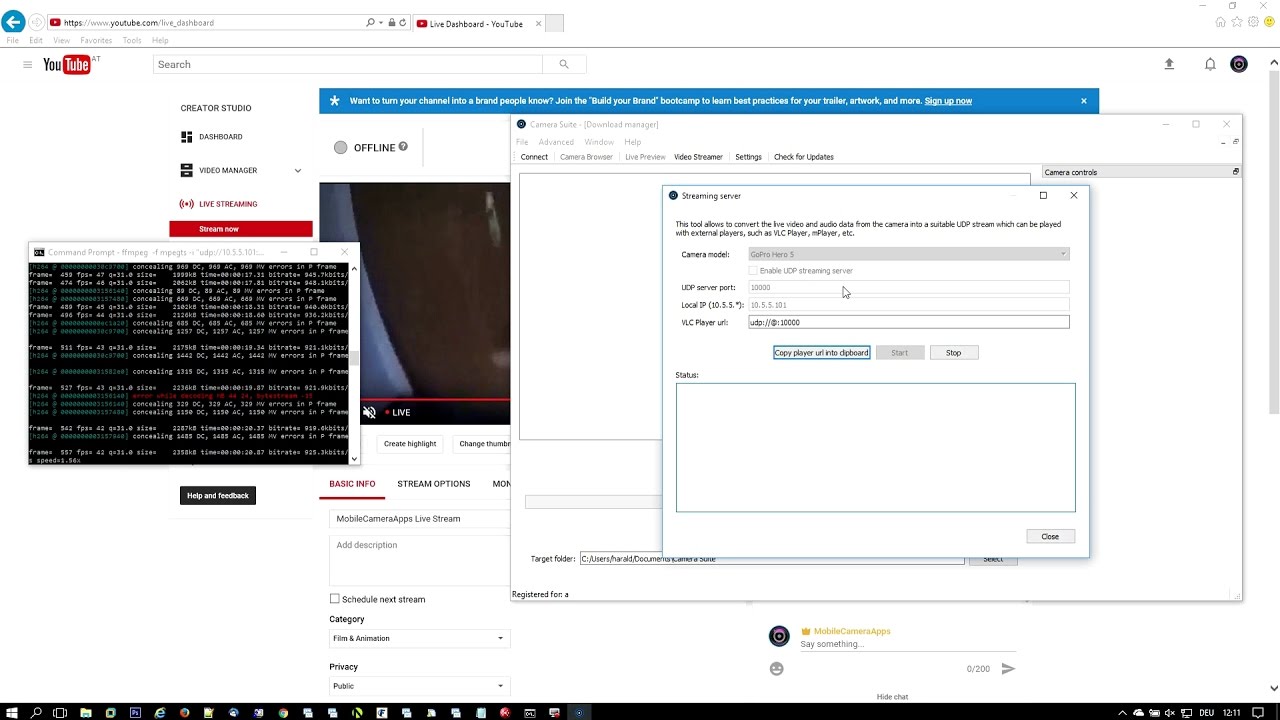Screen dimensions: 1280x720
Task: Click the YouTube search magnifier button
Action: (564, 64)
